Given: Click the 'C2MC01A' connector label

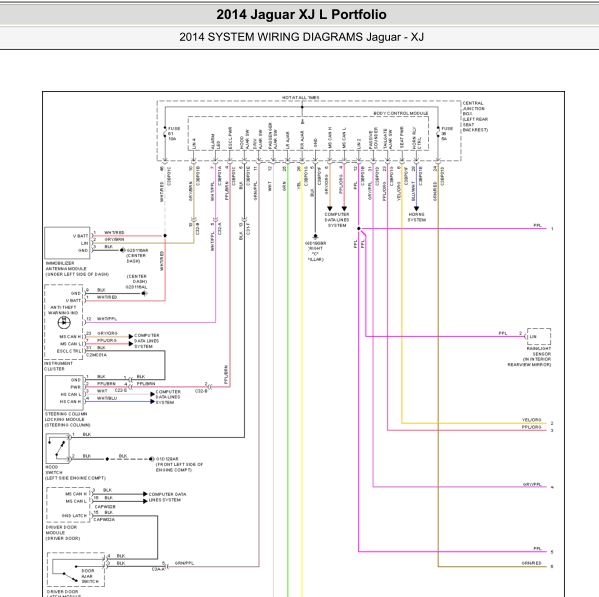Looking at the screenshot, I should point(97,355).
